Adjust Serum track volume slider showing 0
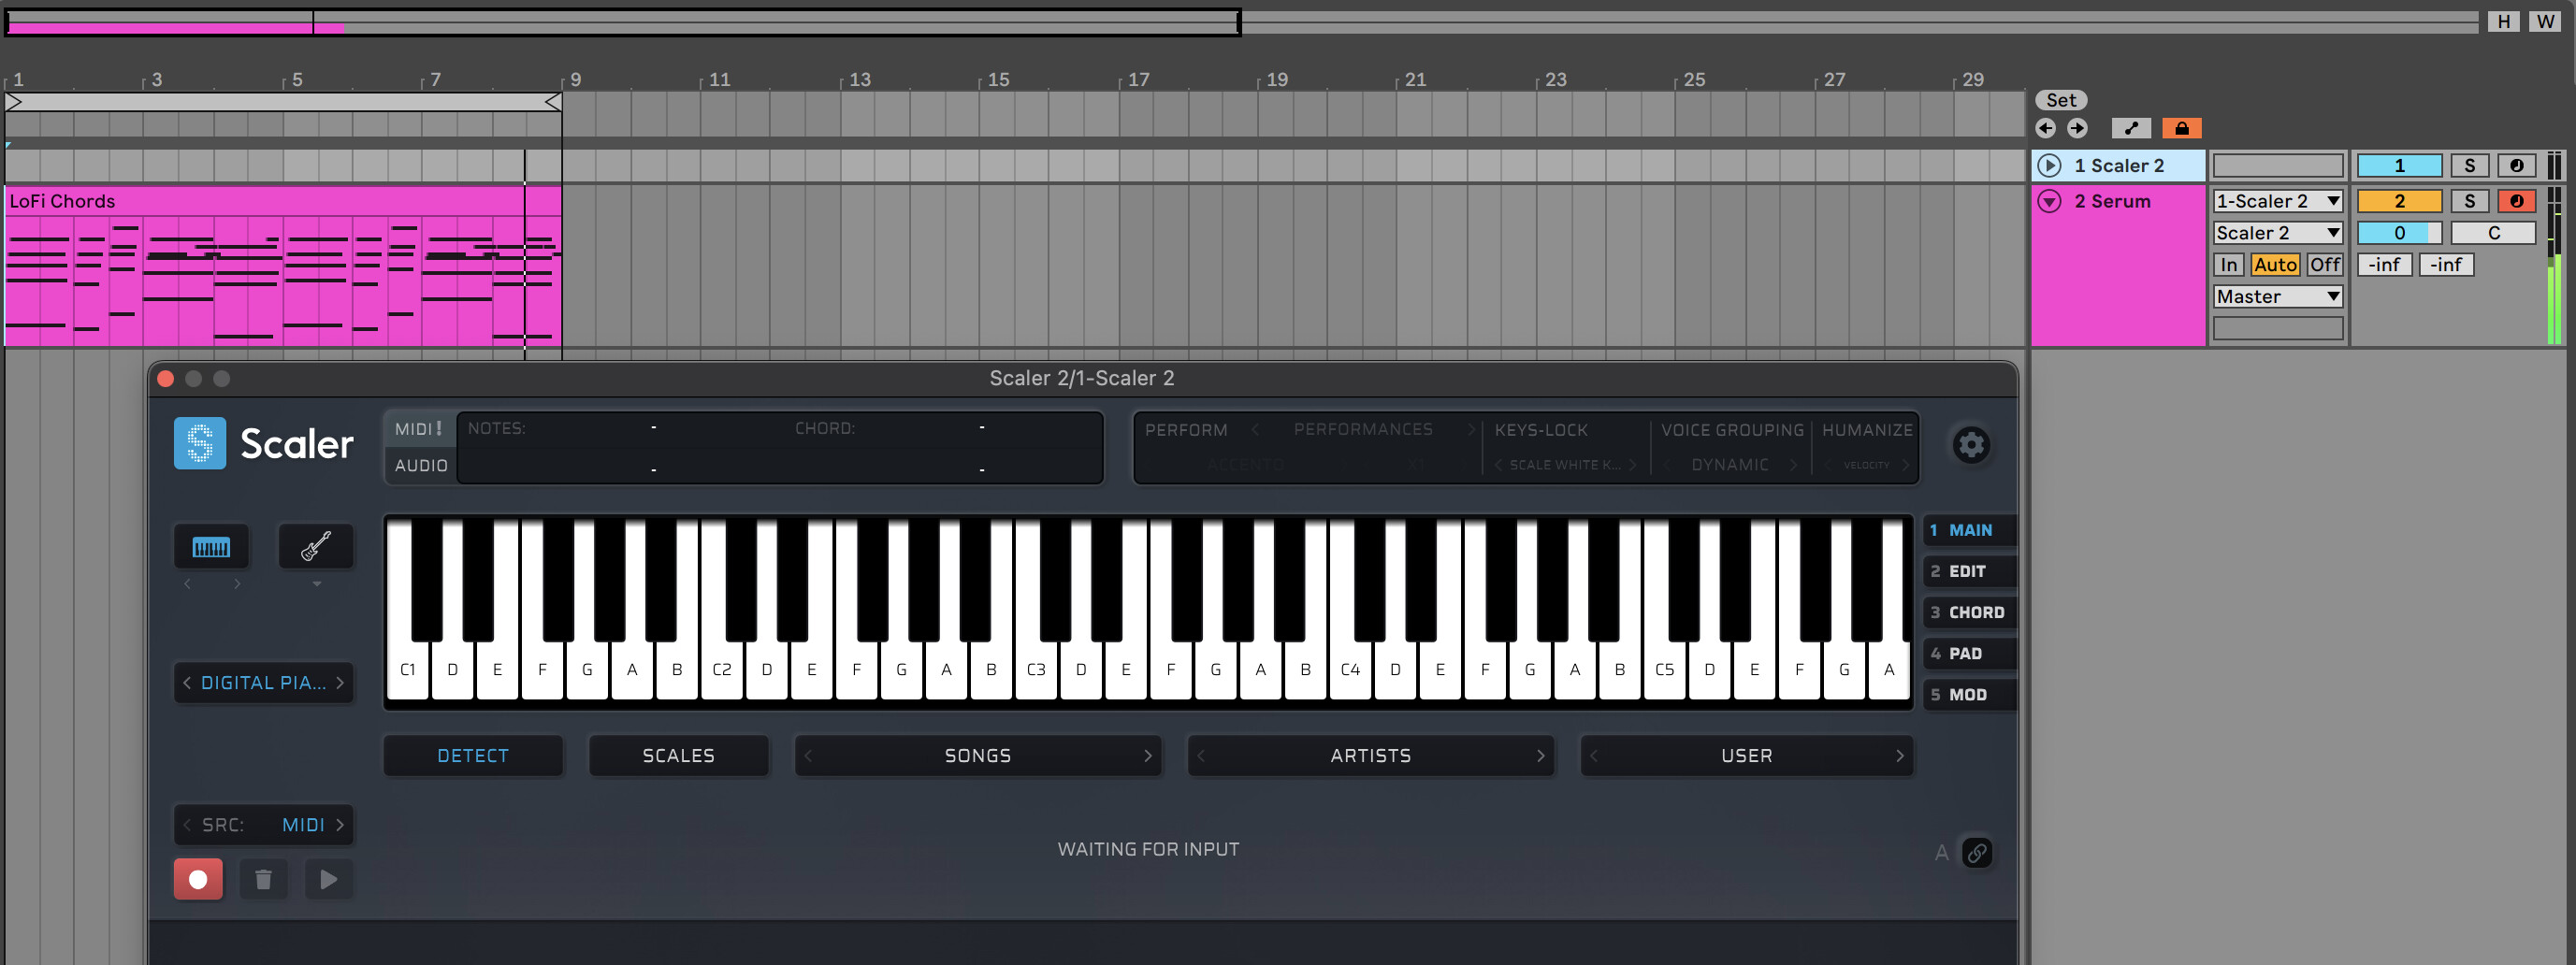 2399,233
